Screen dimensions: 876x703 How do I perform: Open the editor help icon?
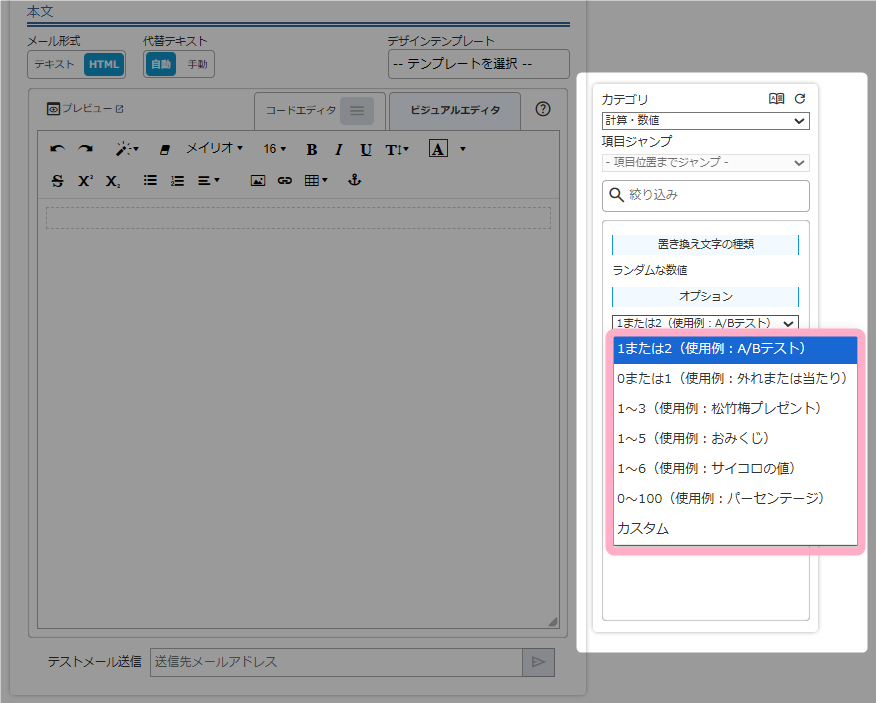[543, 109]
